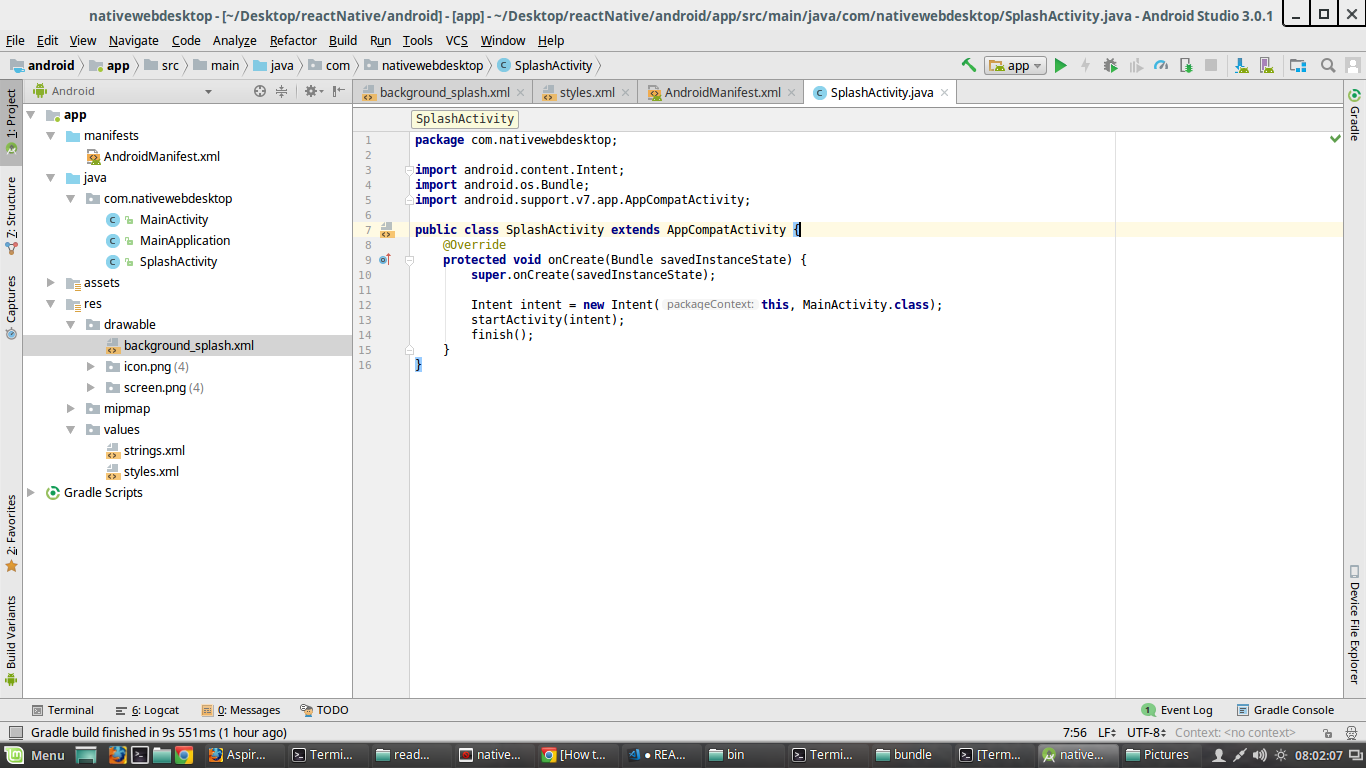Click override gutter icon on line 9
1366x768 pixels.
coord(385,260)
